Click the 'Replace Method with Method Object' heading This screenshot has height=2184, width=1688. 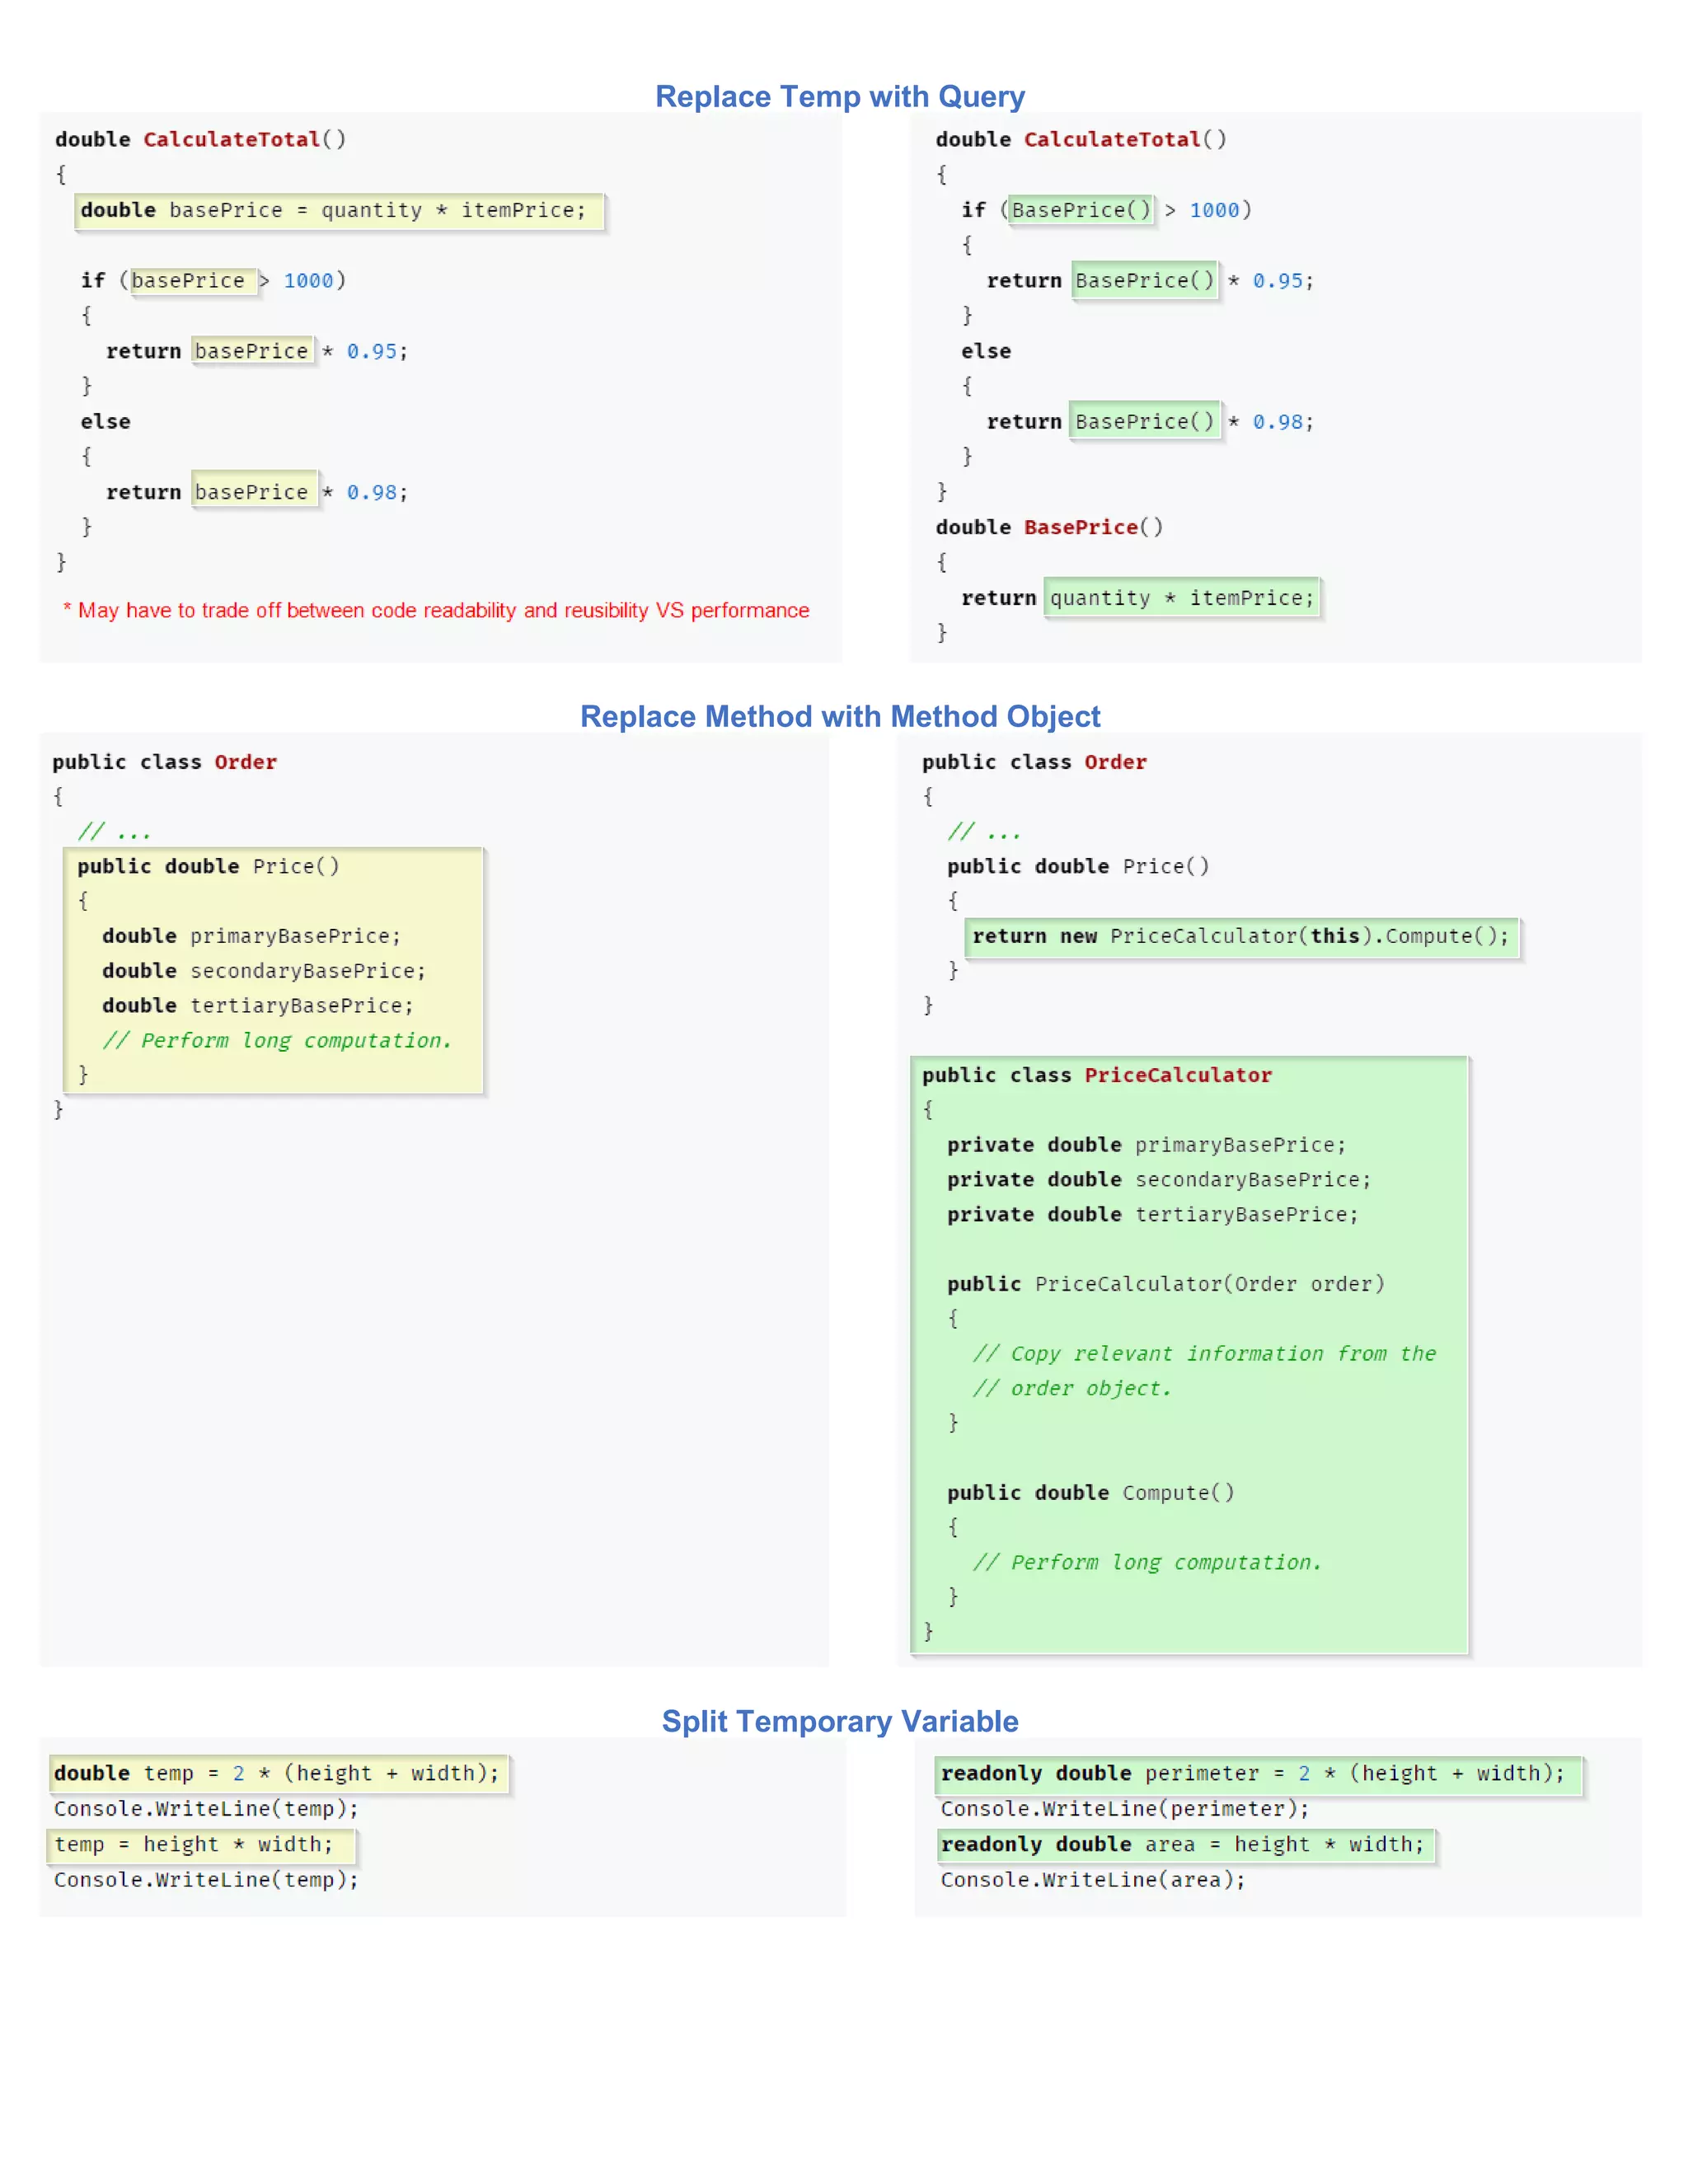840,717
